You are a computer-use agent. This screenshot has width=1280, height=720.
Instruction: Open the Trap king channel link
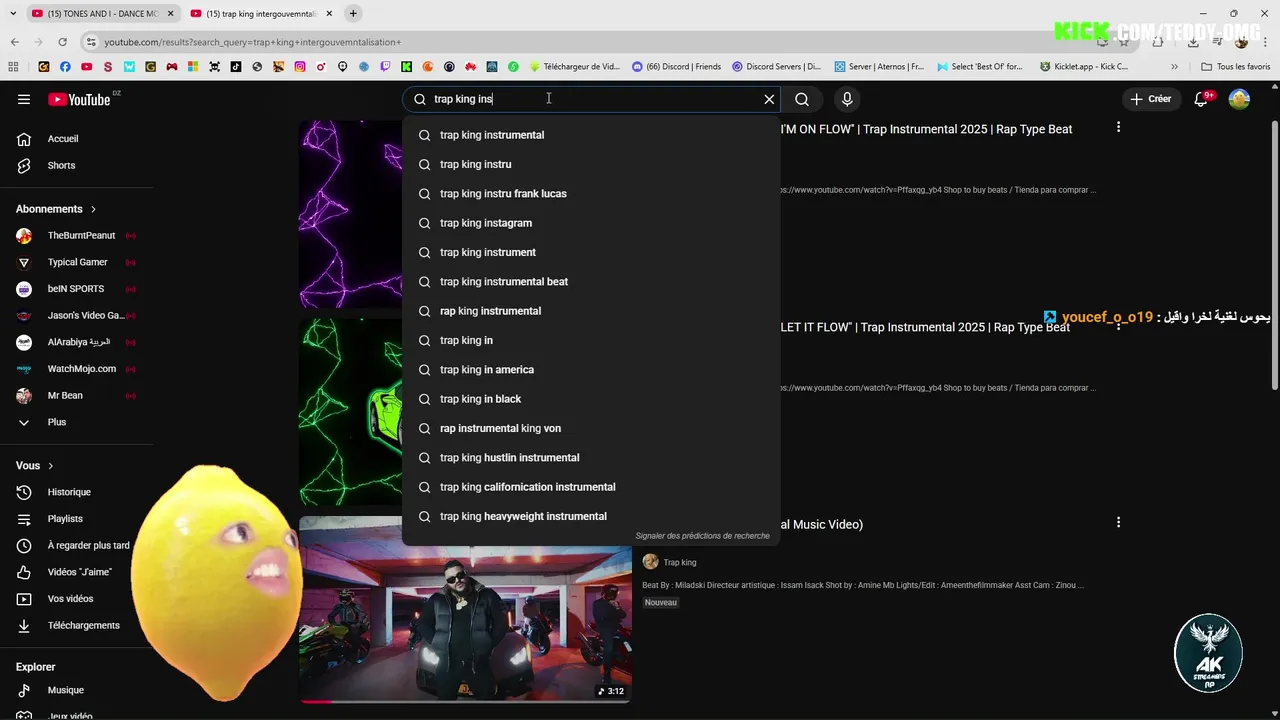(679, 562)
